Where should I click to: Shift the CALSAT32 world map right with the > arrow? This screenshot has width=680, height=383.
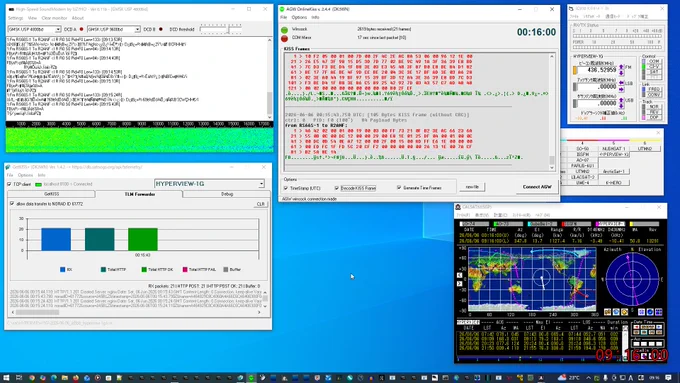460,284
